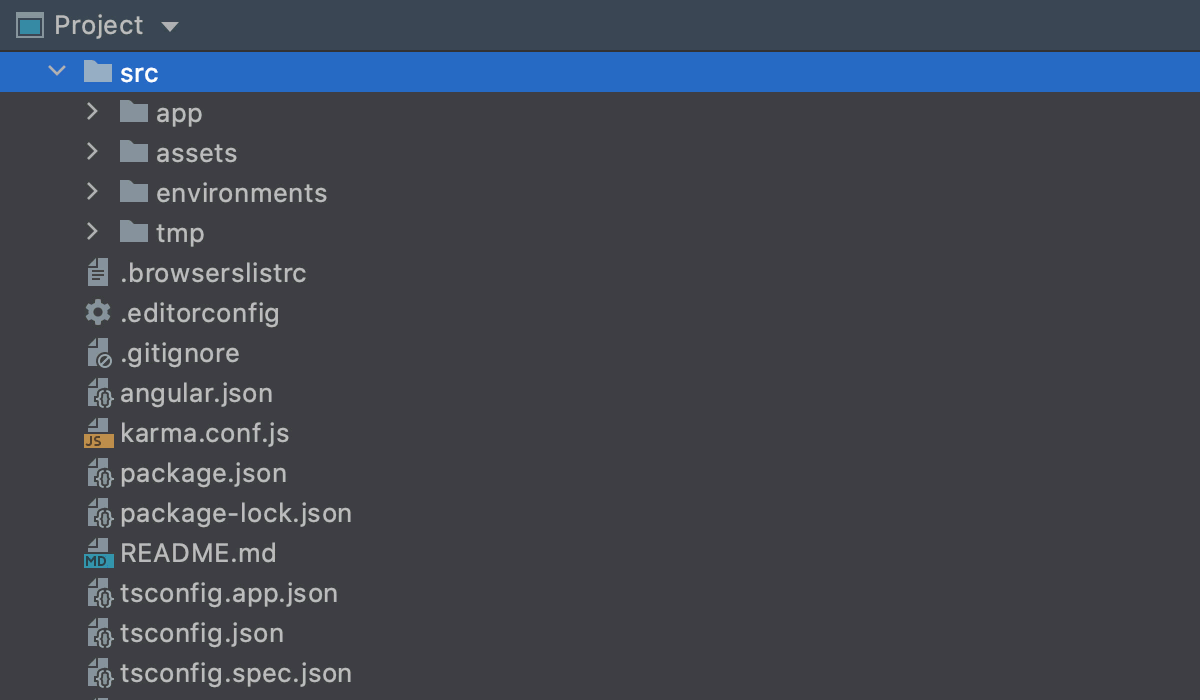Viewport: 1200px width, 700px height.
Task: Click the README.md markdown icon
Action: click(97, 553)
